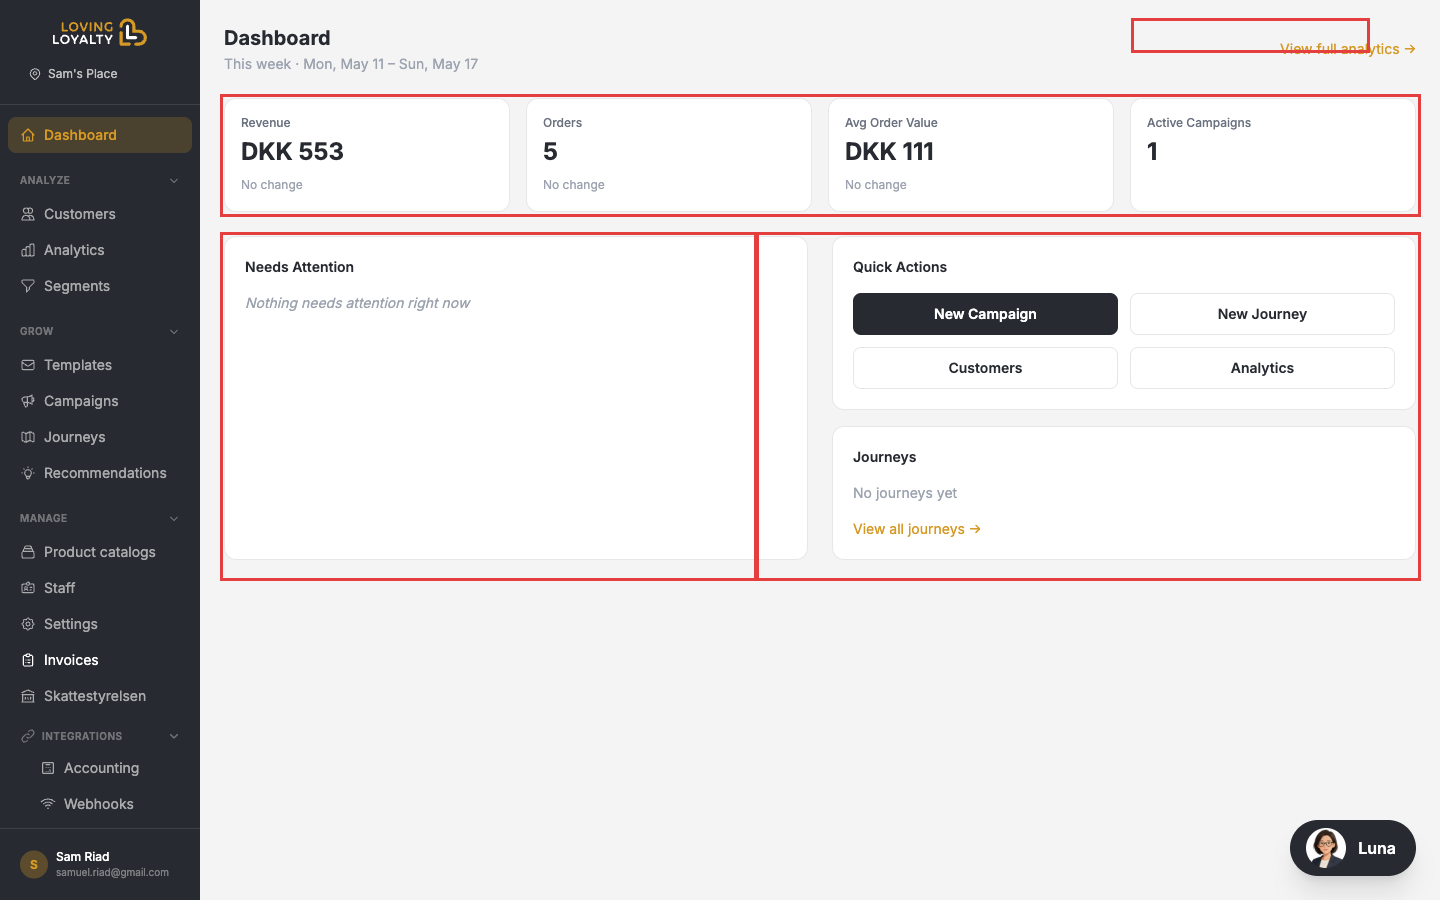Follow the View full analytics link
The image size is (1440, 900).
pyautogui.click(x=1348, y=49)
